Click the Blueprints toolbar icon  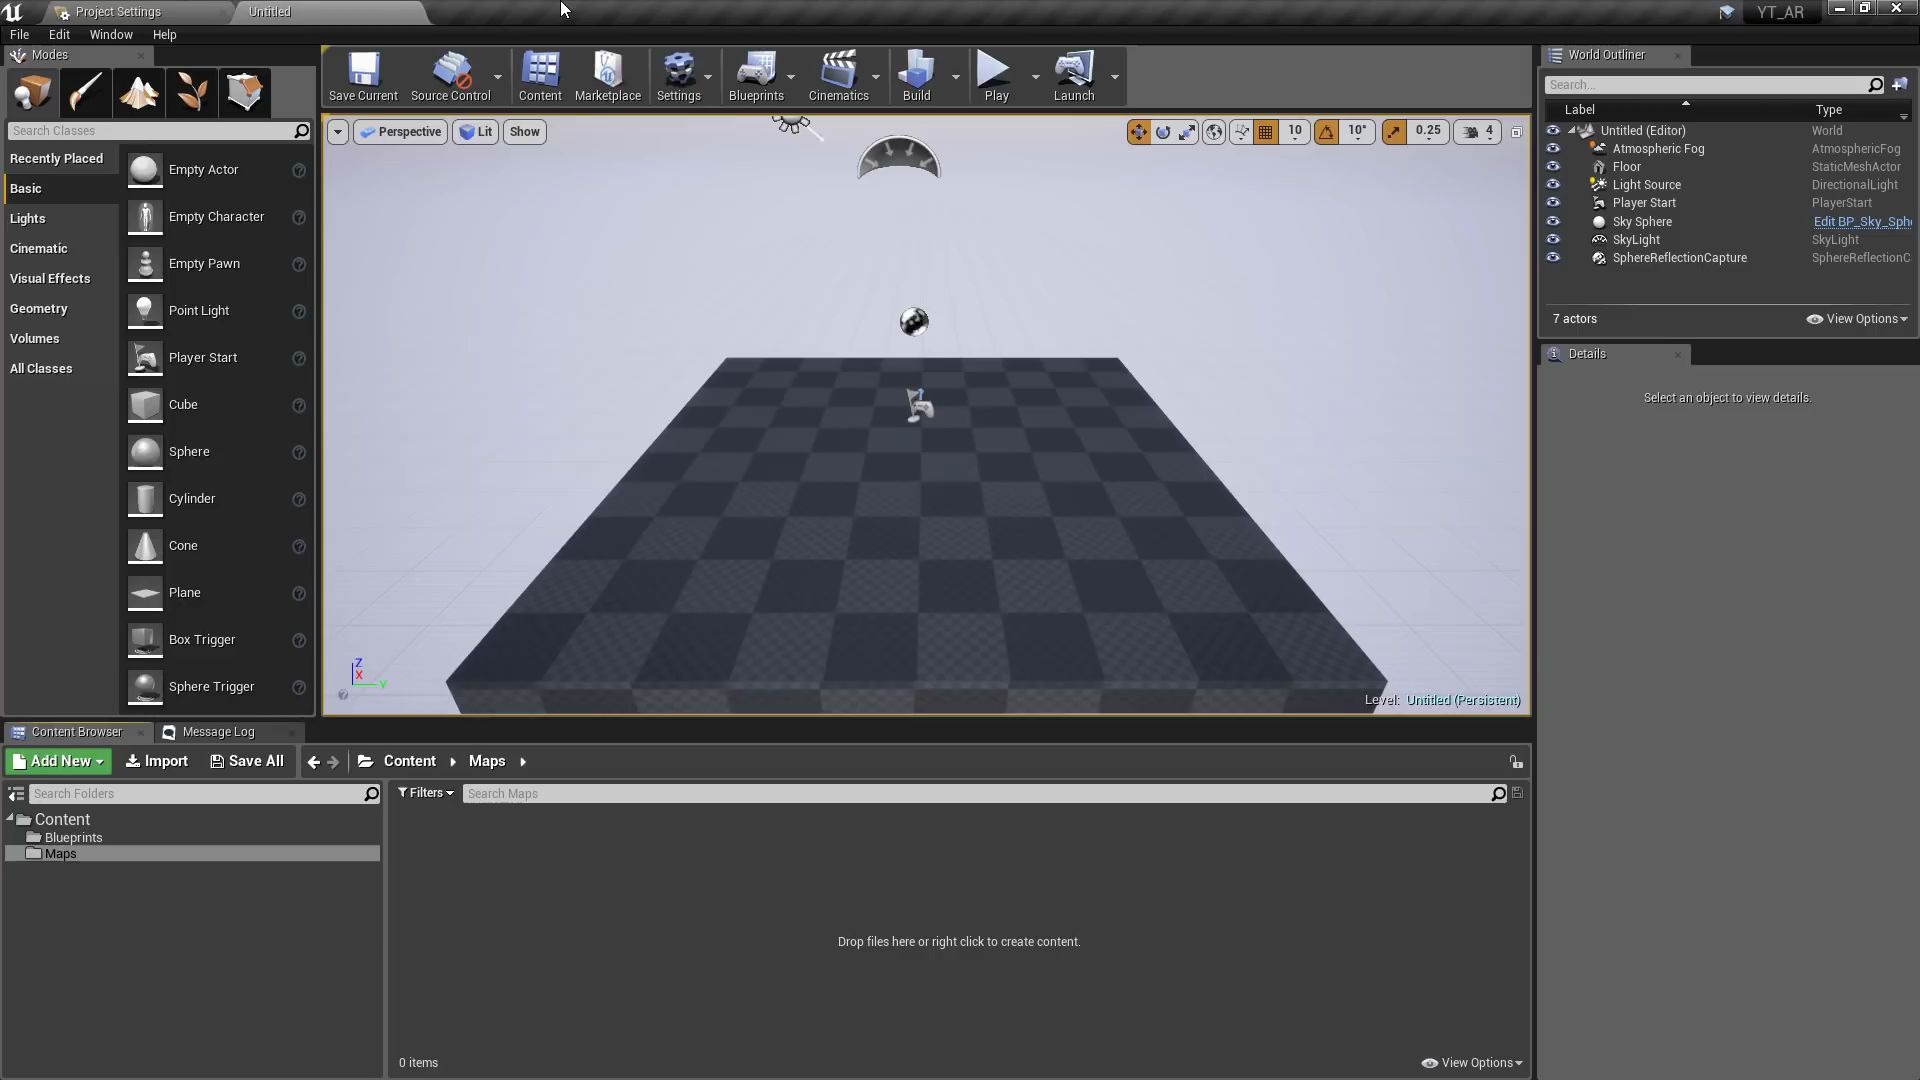[757, 76]
